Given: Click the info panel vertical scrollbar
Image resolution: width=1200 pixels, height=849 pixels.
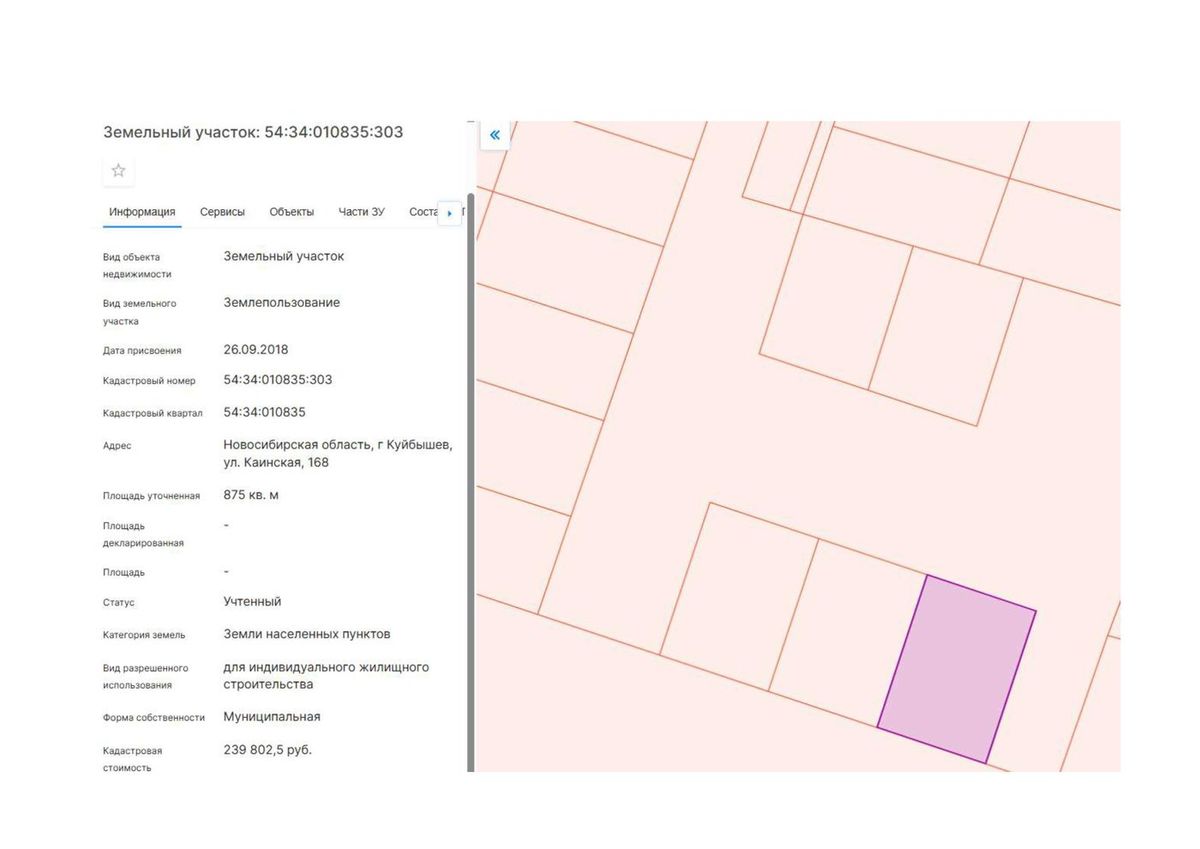Looking at the screenshot, I should [470, 482].
